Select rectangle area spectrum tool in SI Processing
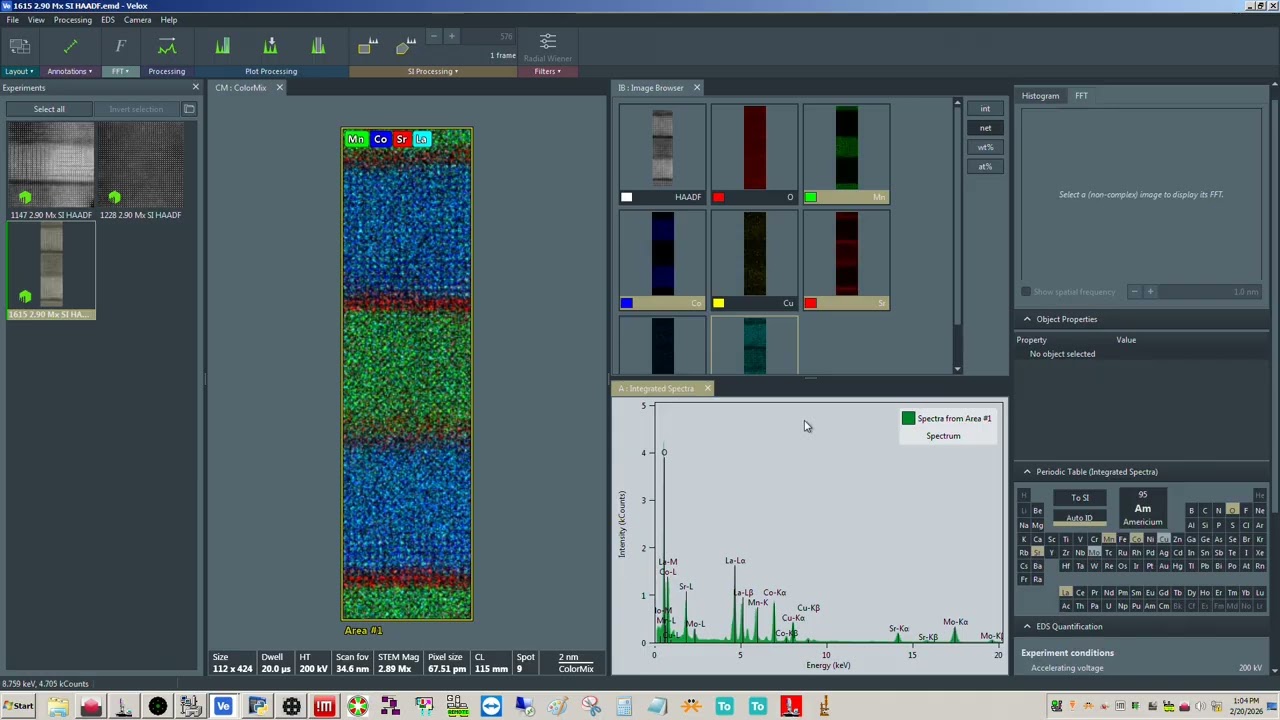The image size is (1280, 720). (367, 46)
